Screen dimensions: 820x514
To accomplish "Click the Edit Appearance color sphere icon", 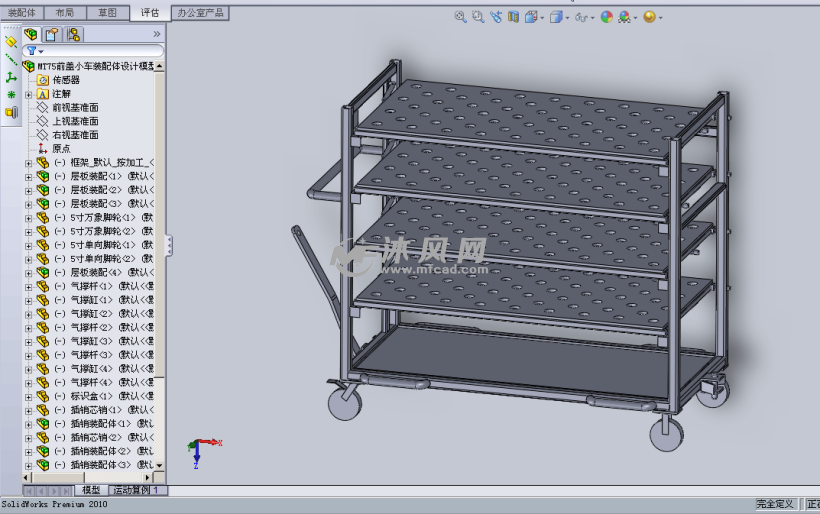I will click(x=606, y=17).
